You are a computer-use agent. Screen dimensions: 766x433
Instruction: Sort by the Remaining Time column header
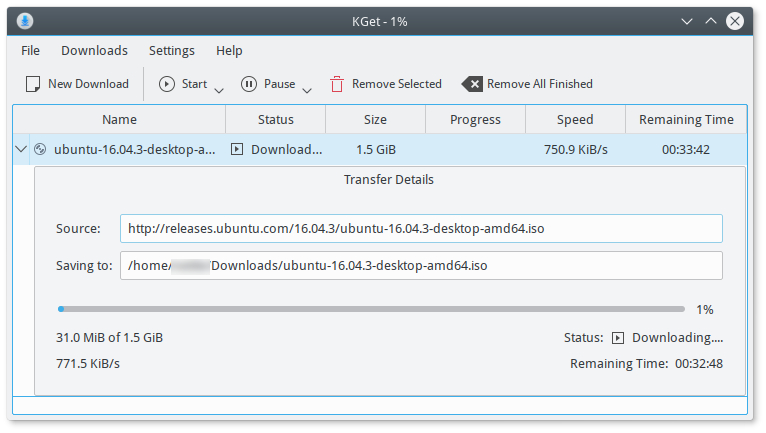tap(685, 120)
